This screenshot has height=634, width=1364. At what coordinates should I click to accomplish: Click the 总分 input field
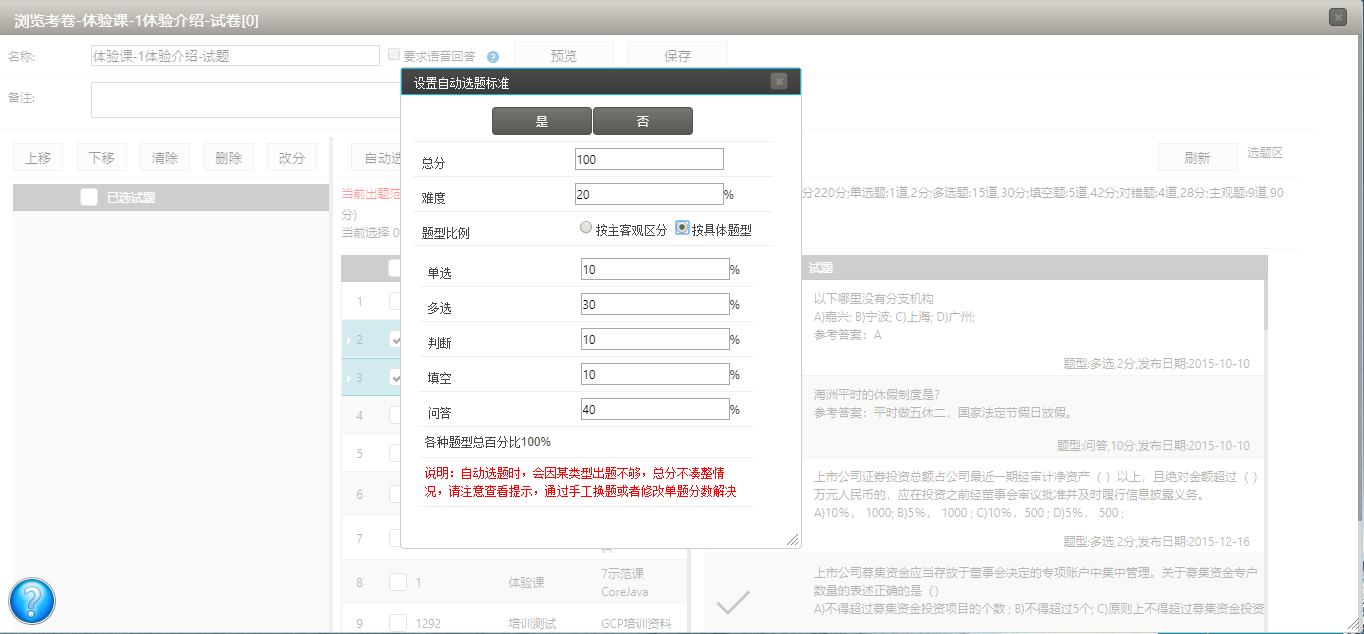[649, 159]
